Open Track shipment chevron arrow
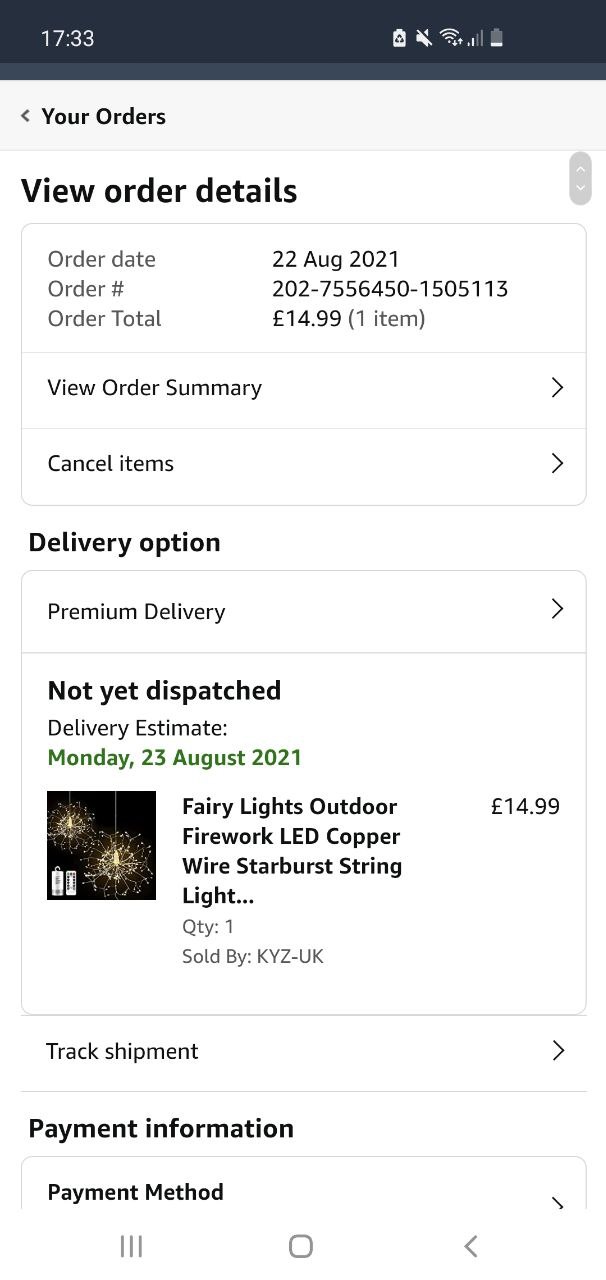Screen dimensions: 606x1280 click(x=558, y=1050)
